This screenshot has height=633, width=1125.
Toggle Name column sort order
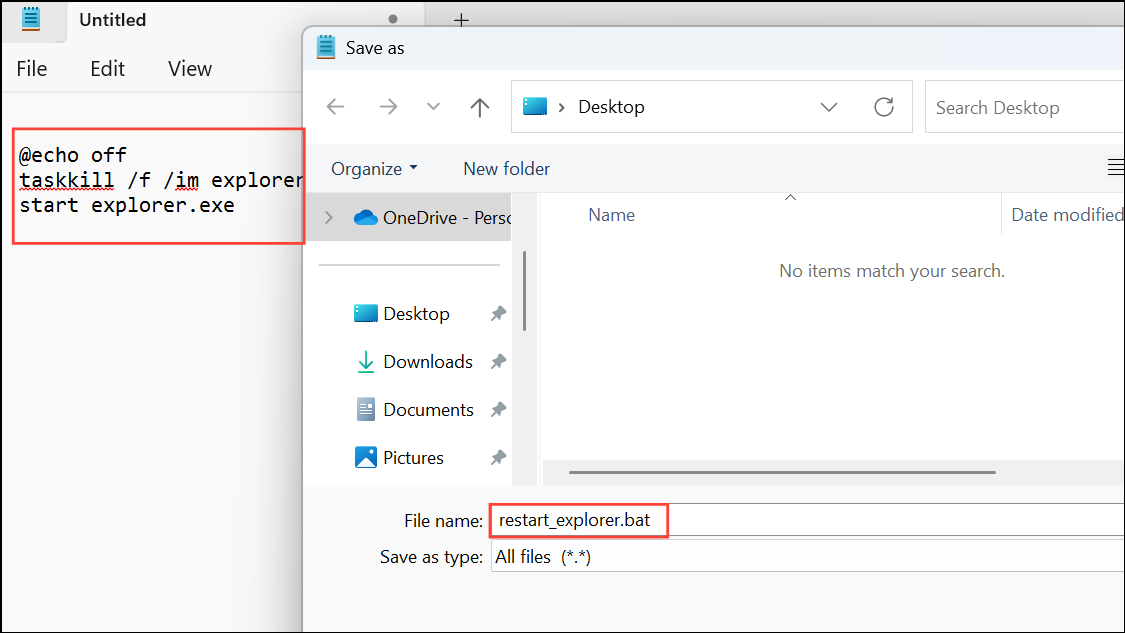(611, 214)
